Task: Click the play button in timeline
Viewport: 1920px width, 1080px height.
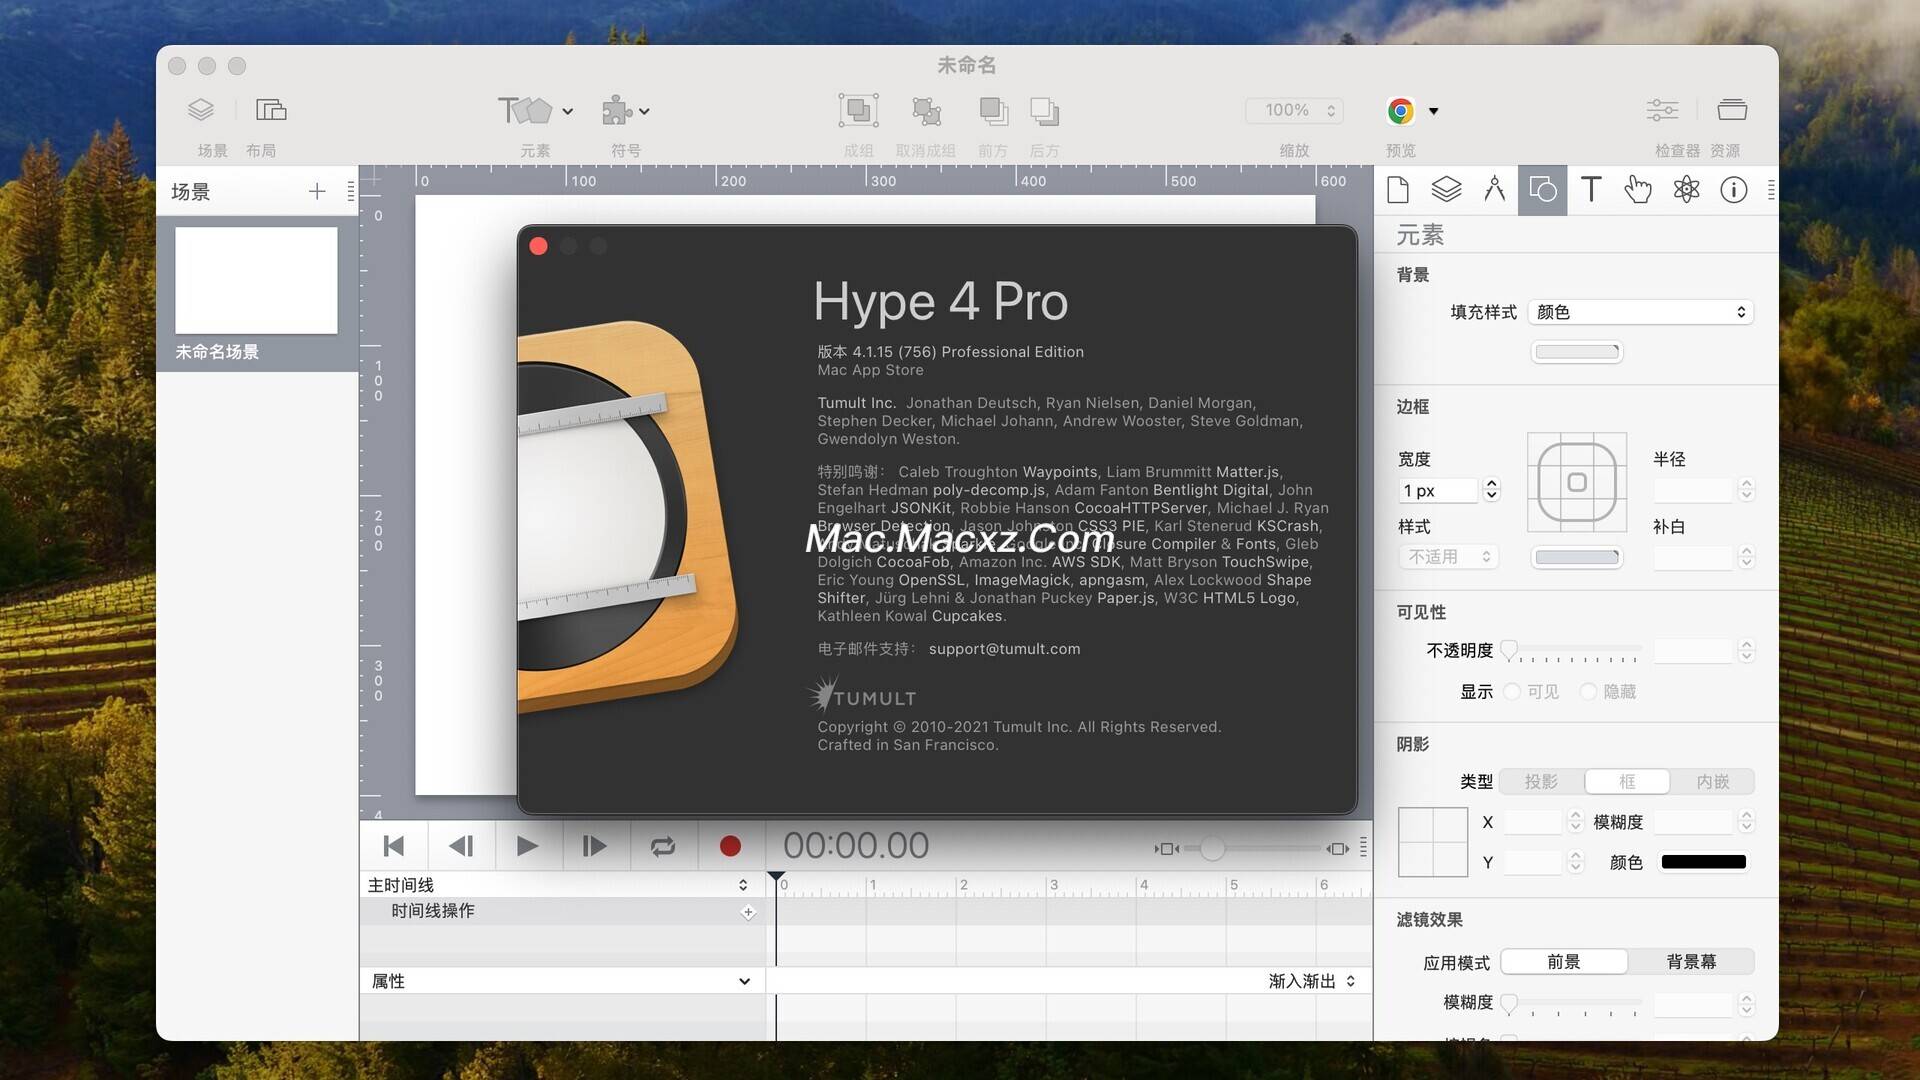Action: point(527,846)
